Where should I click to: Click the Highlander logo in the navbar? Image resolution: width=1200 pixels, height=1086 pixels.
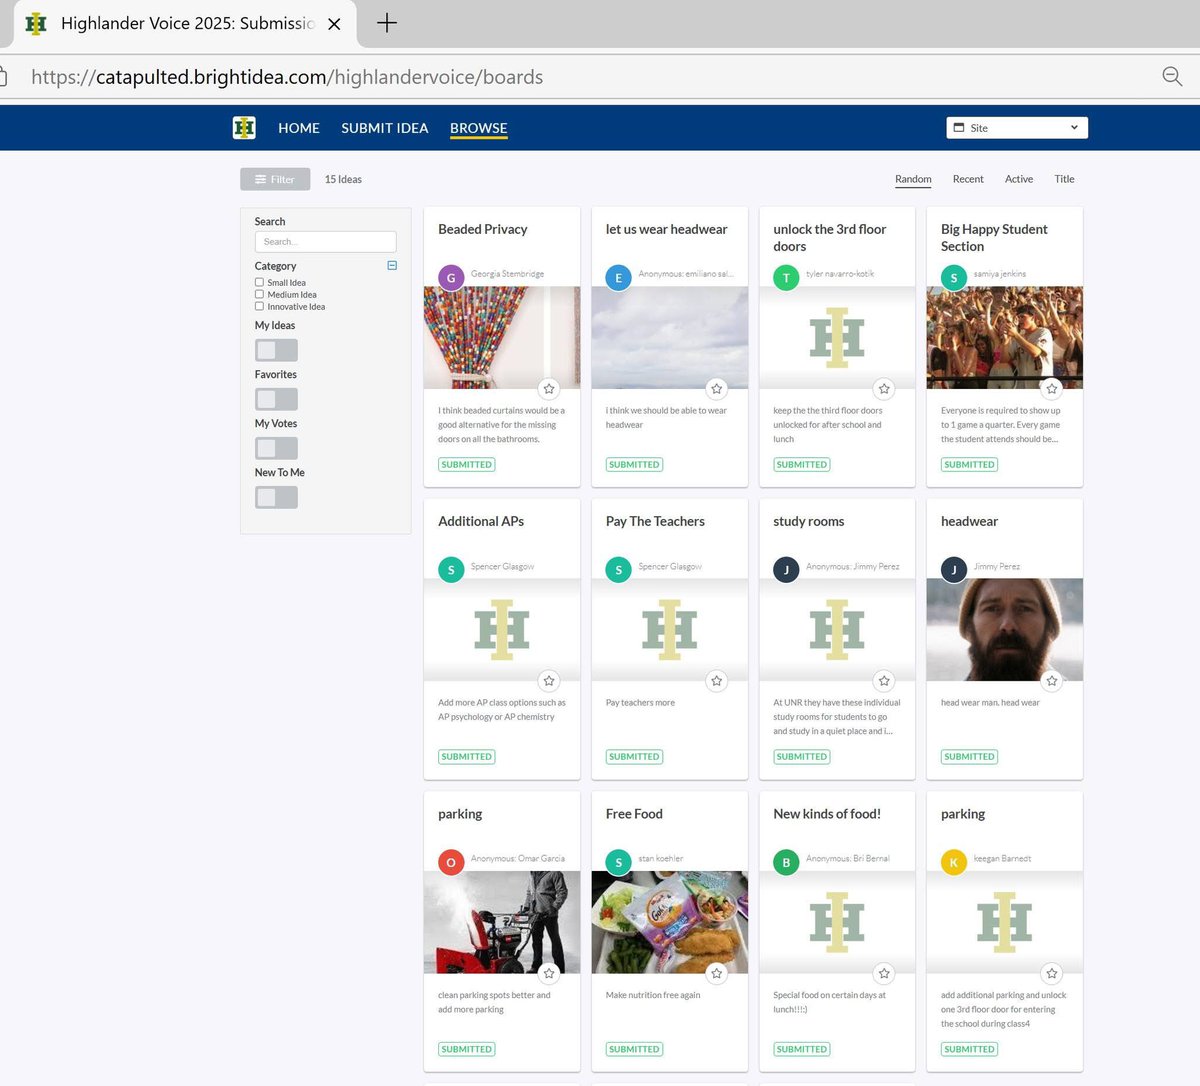click(x=244, y=128)
